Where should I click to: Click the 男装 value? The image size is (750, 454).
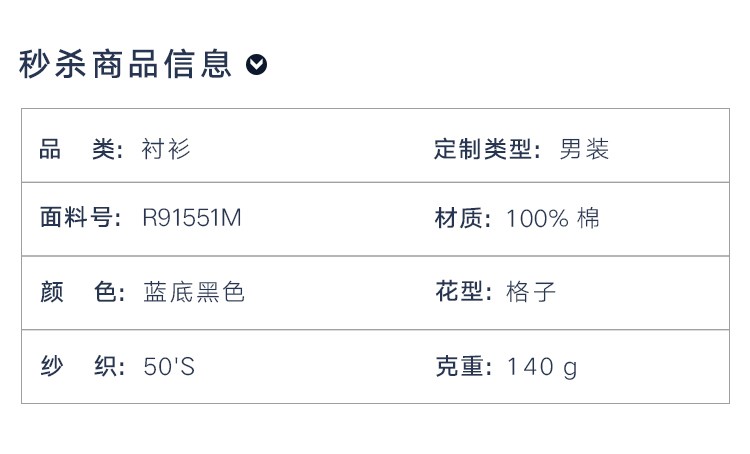tap(584, 149)
